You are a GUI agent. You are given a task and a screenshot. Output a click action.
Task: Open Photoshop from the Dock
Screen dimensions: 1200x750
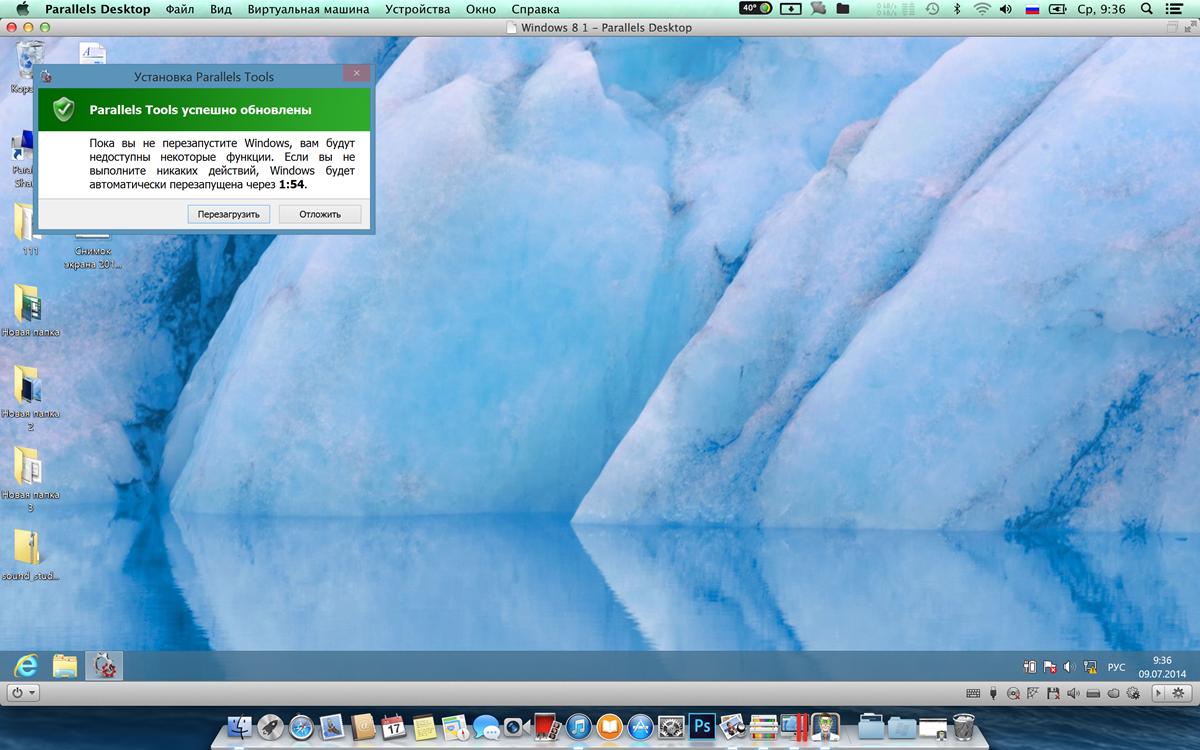pos(702,726)
